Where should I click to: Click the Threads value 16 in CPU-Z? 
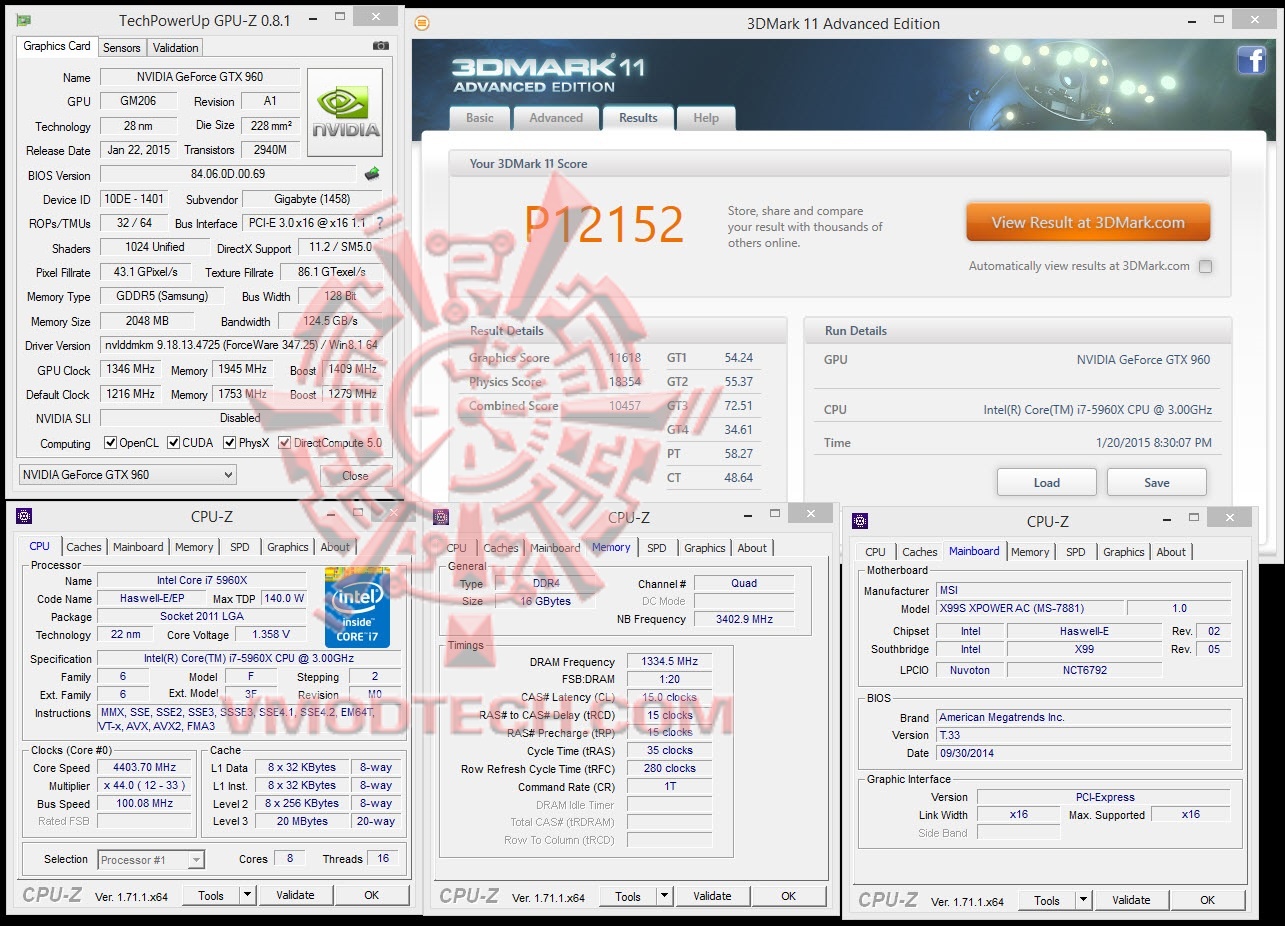point(383,858)
